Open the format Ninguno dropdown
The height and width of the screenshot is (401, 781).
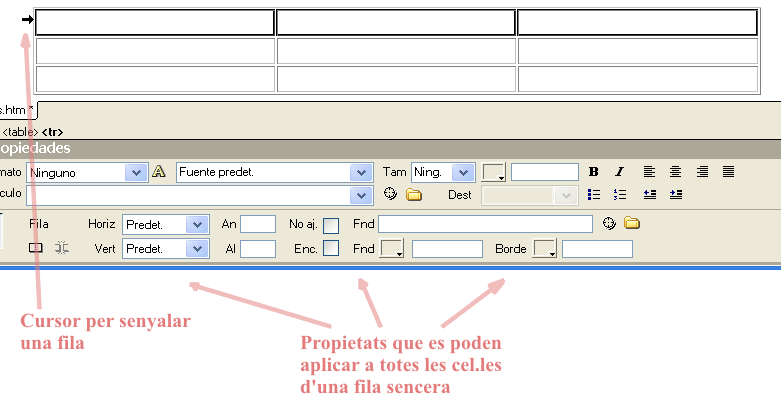point(136,173)
